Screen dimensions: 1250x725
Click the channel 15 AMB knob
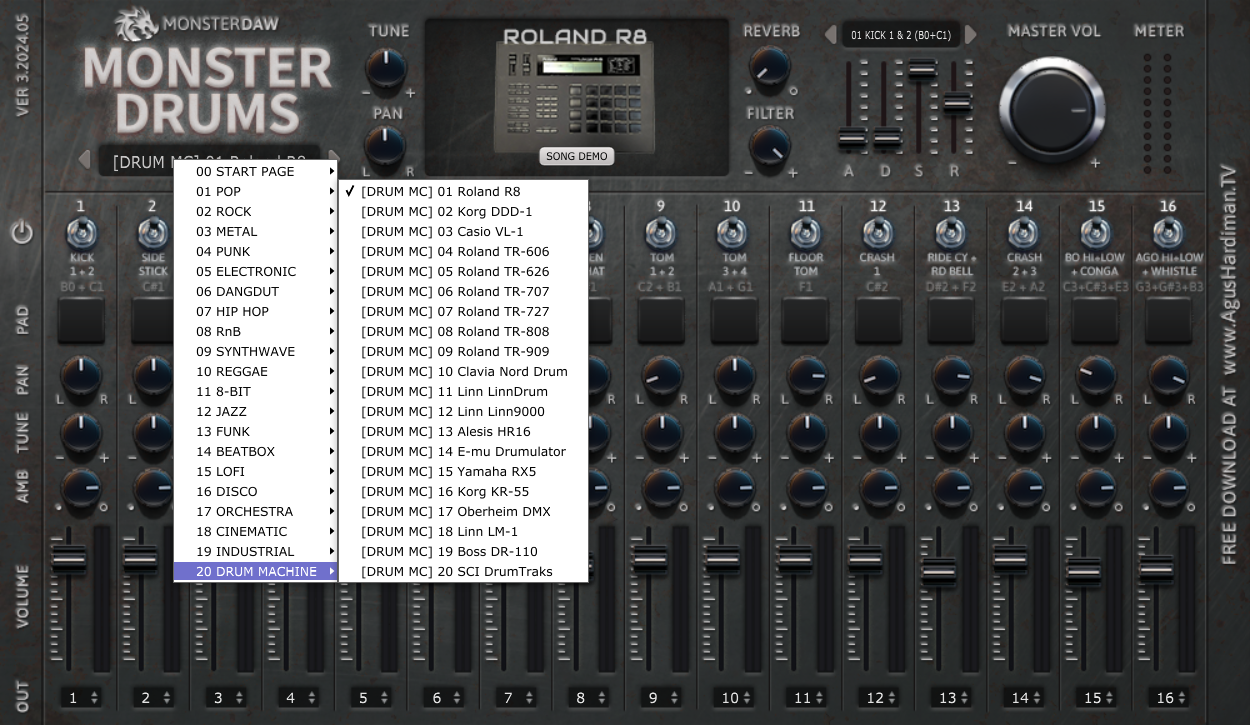click(x=1096, y=487)
